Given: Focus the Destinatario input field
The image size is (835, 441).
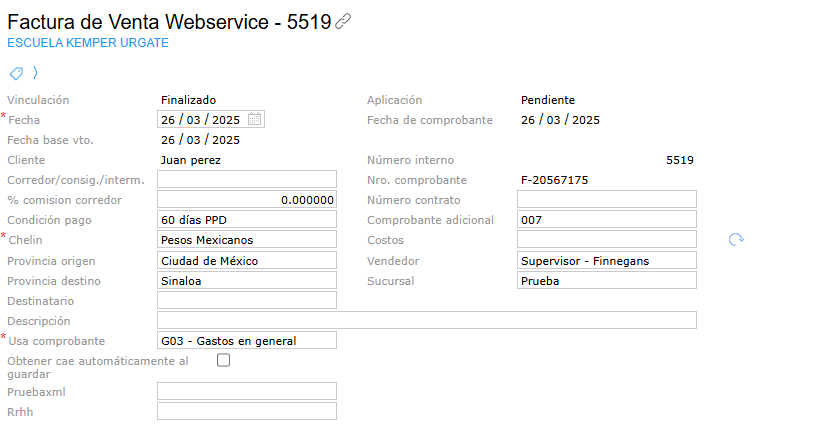Looking at the screenshot, I should [x=246, y=301].
